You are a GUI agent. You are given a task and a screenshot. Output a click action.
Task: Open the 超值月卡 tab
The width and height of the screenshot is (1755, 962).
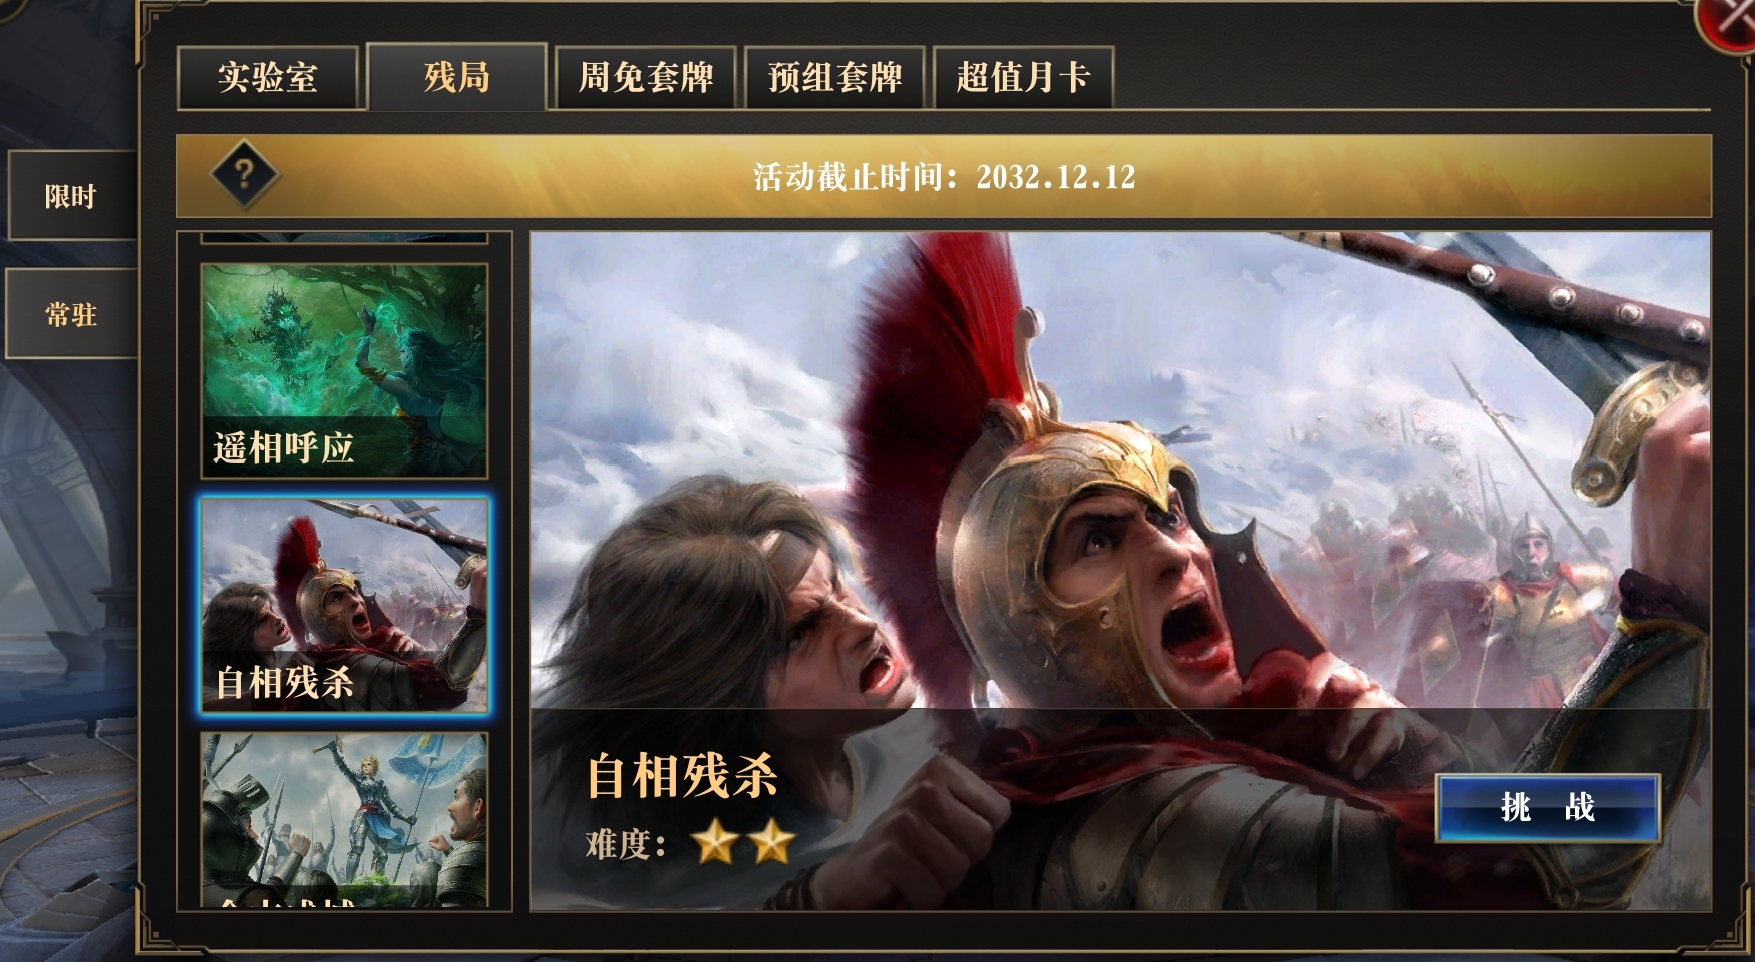pos(1023,77)
